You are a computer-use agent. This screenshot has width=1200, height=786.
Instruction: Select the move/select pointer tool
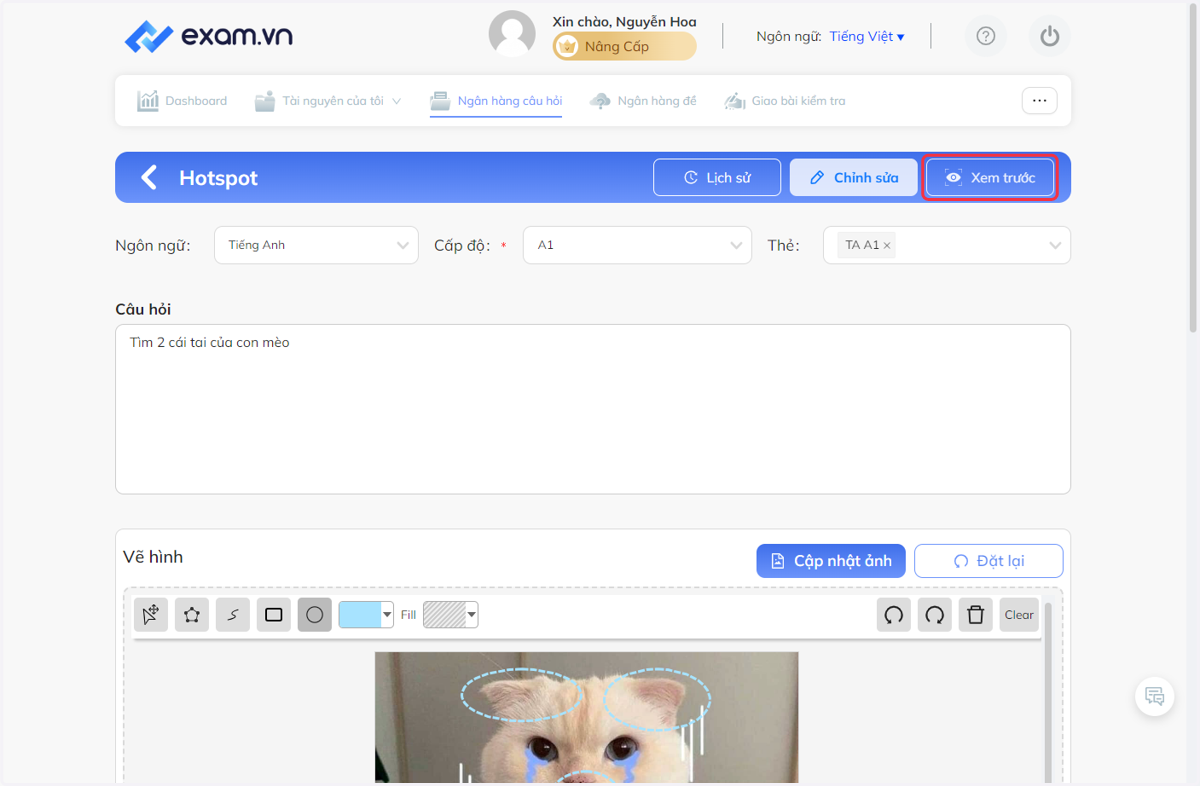pos(151,615)
